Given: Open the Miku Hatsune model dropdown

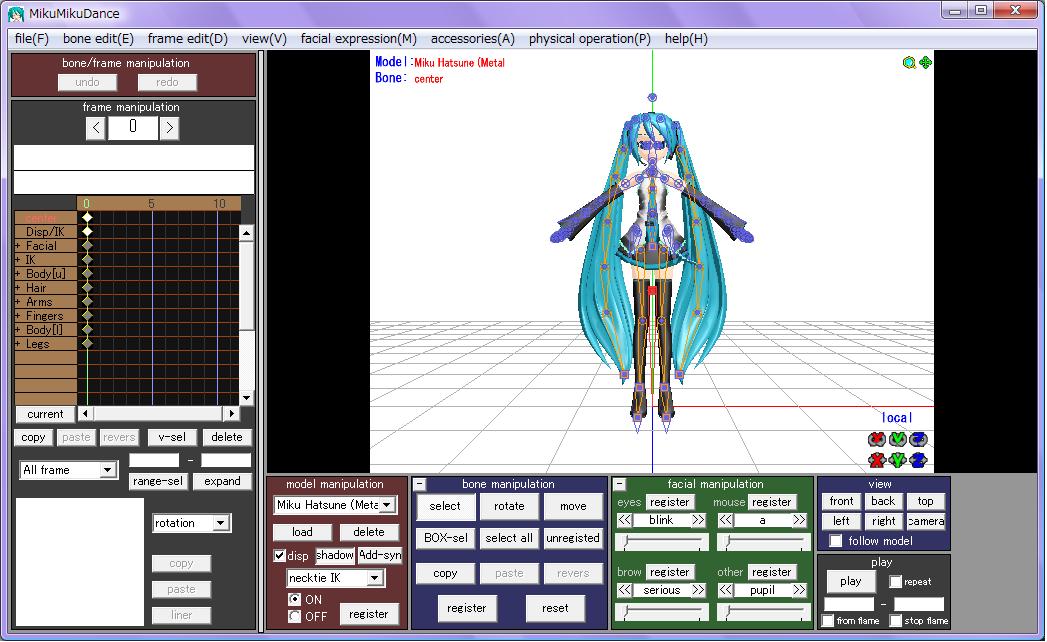Looking at the screenshot, I should pyautogui.click(x=387, y=505).
